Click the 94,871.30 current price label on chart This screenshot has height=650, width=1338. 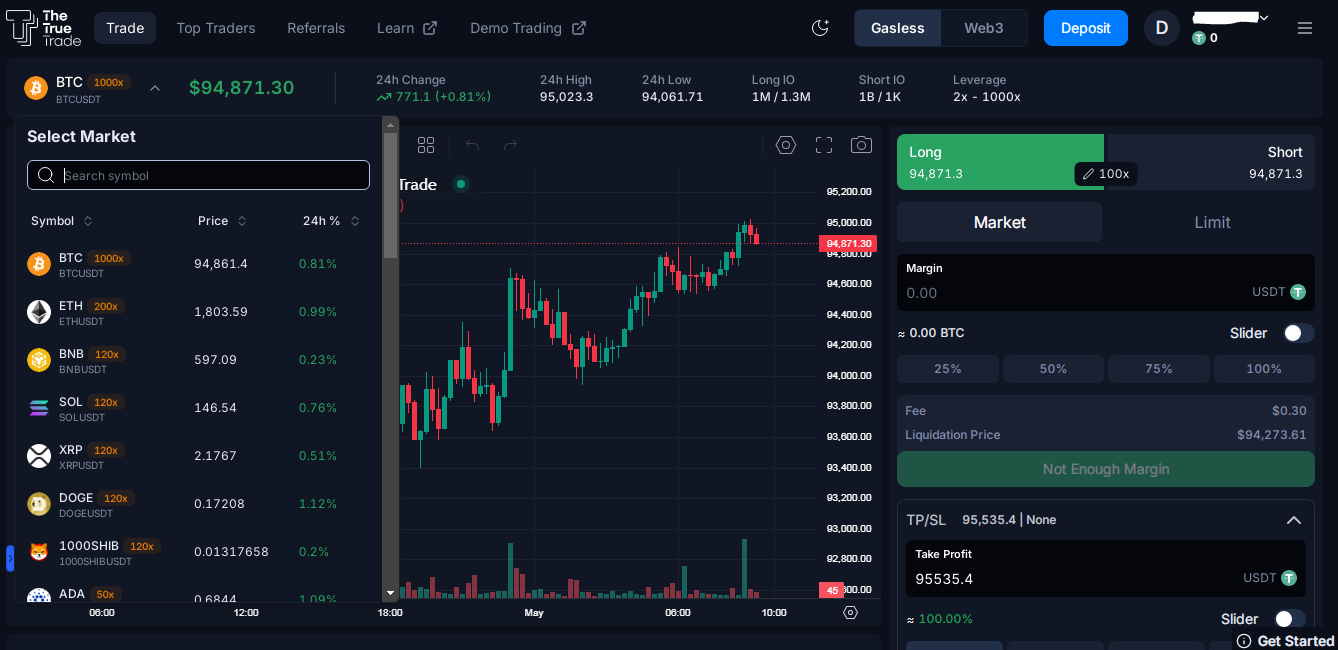pos(848,243)
